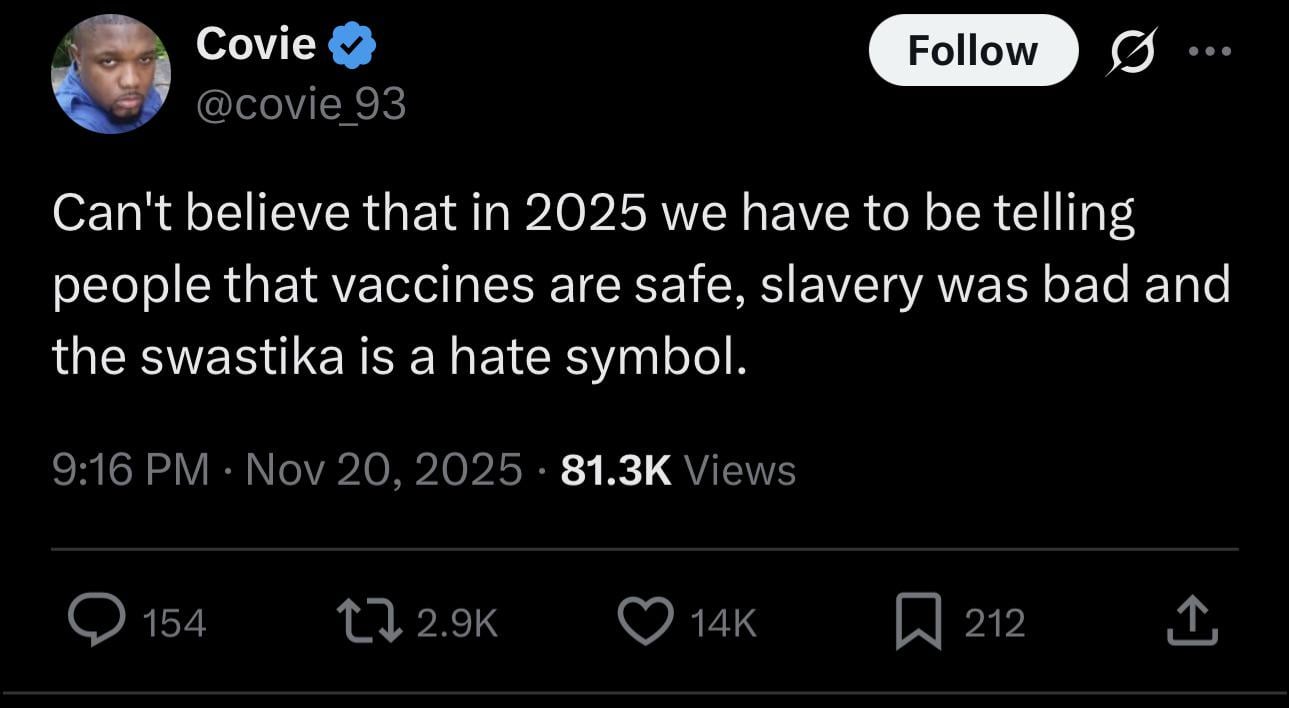Image resolution: width=1289 pixels, height=708 pixels.
Task: Click the 212 bookmarks count
Action: coord(994,624)
